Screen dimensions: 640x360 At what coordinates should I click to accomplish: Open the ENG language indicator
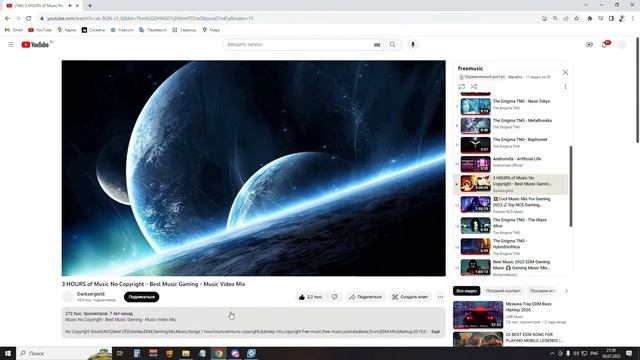pos(594,353)
